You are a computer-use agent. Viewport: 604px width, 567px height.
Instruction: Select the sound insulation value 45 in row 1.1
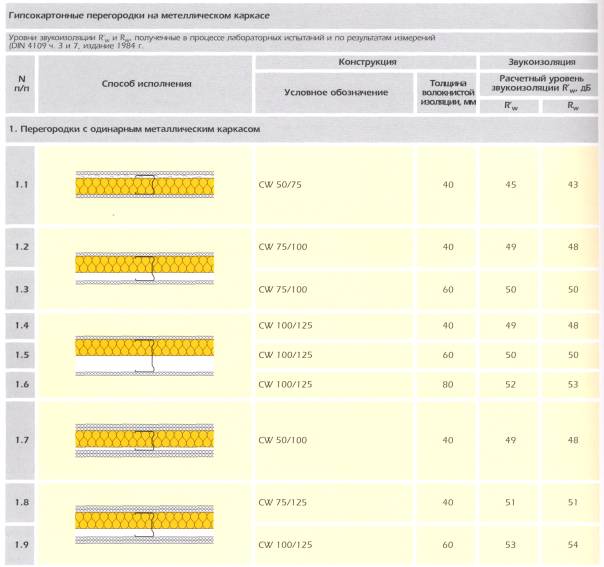tap(509, 184)
